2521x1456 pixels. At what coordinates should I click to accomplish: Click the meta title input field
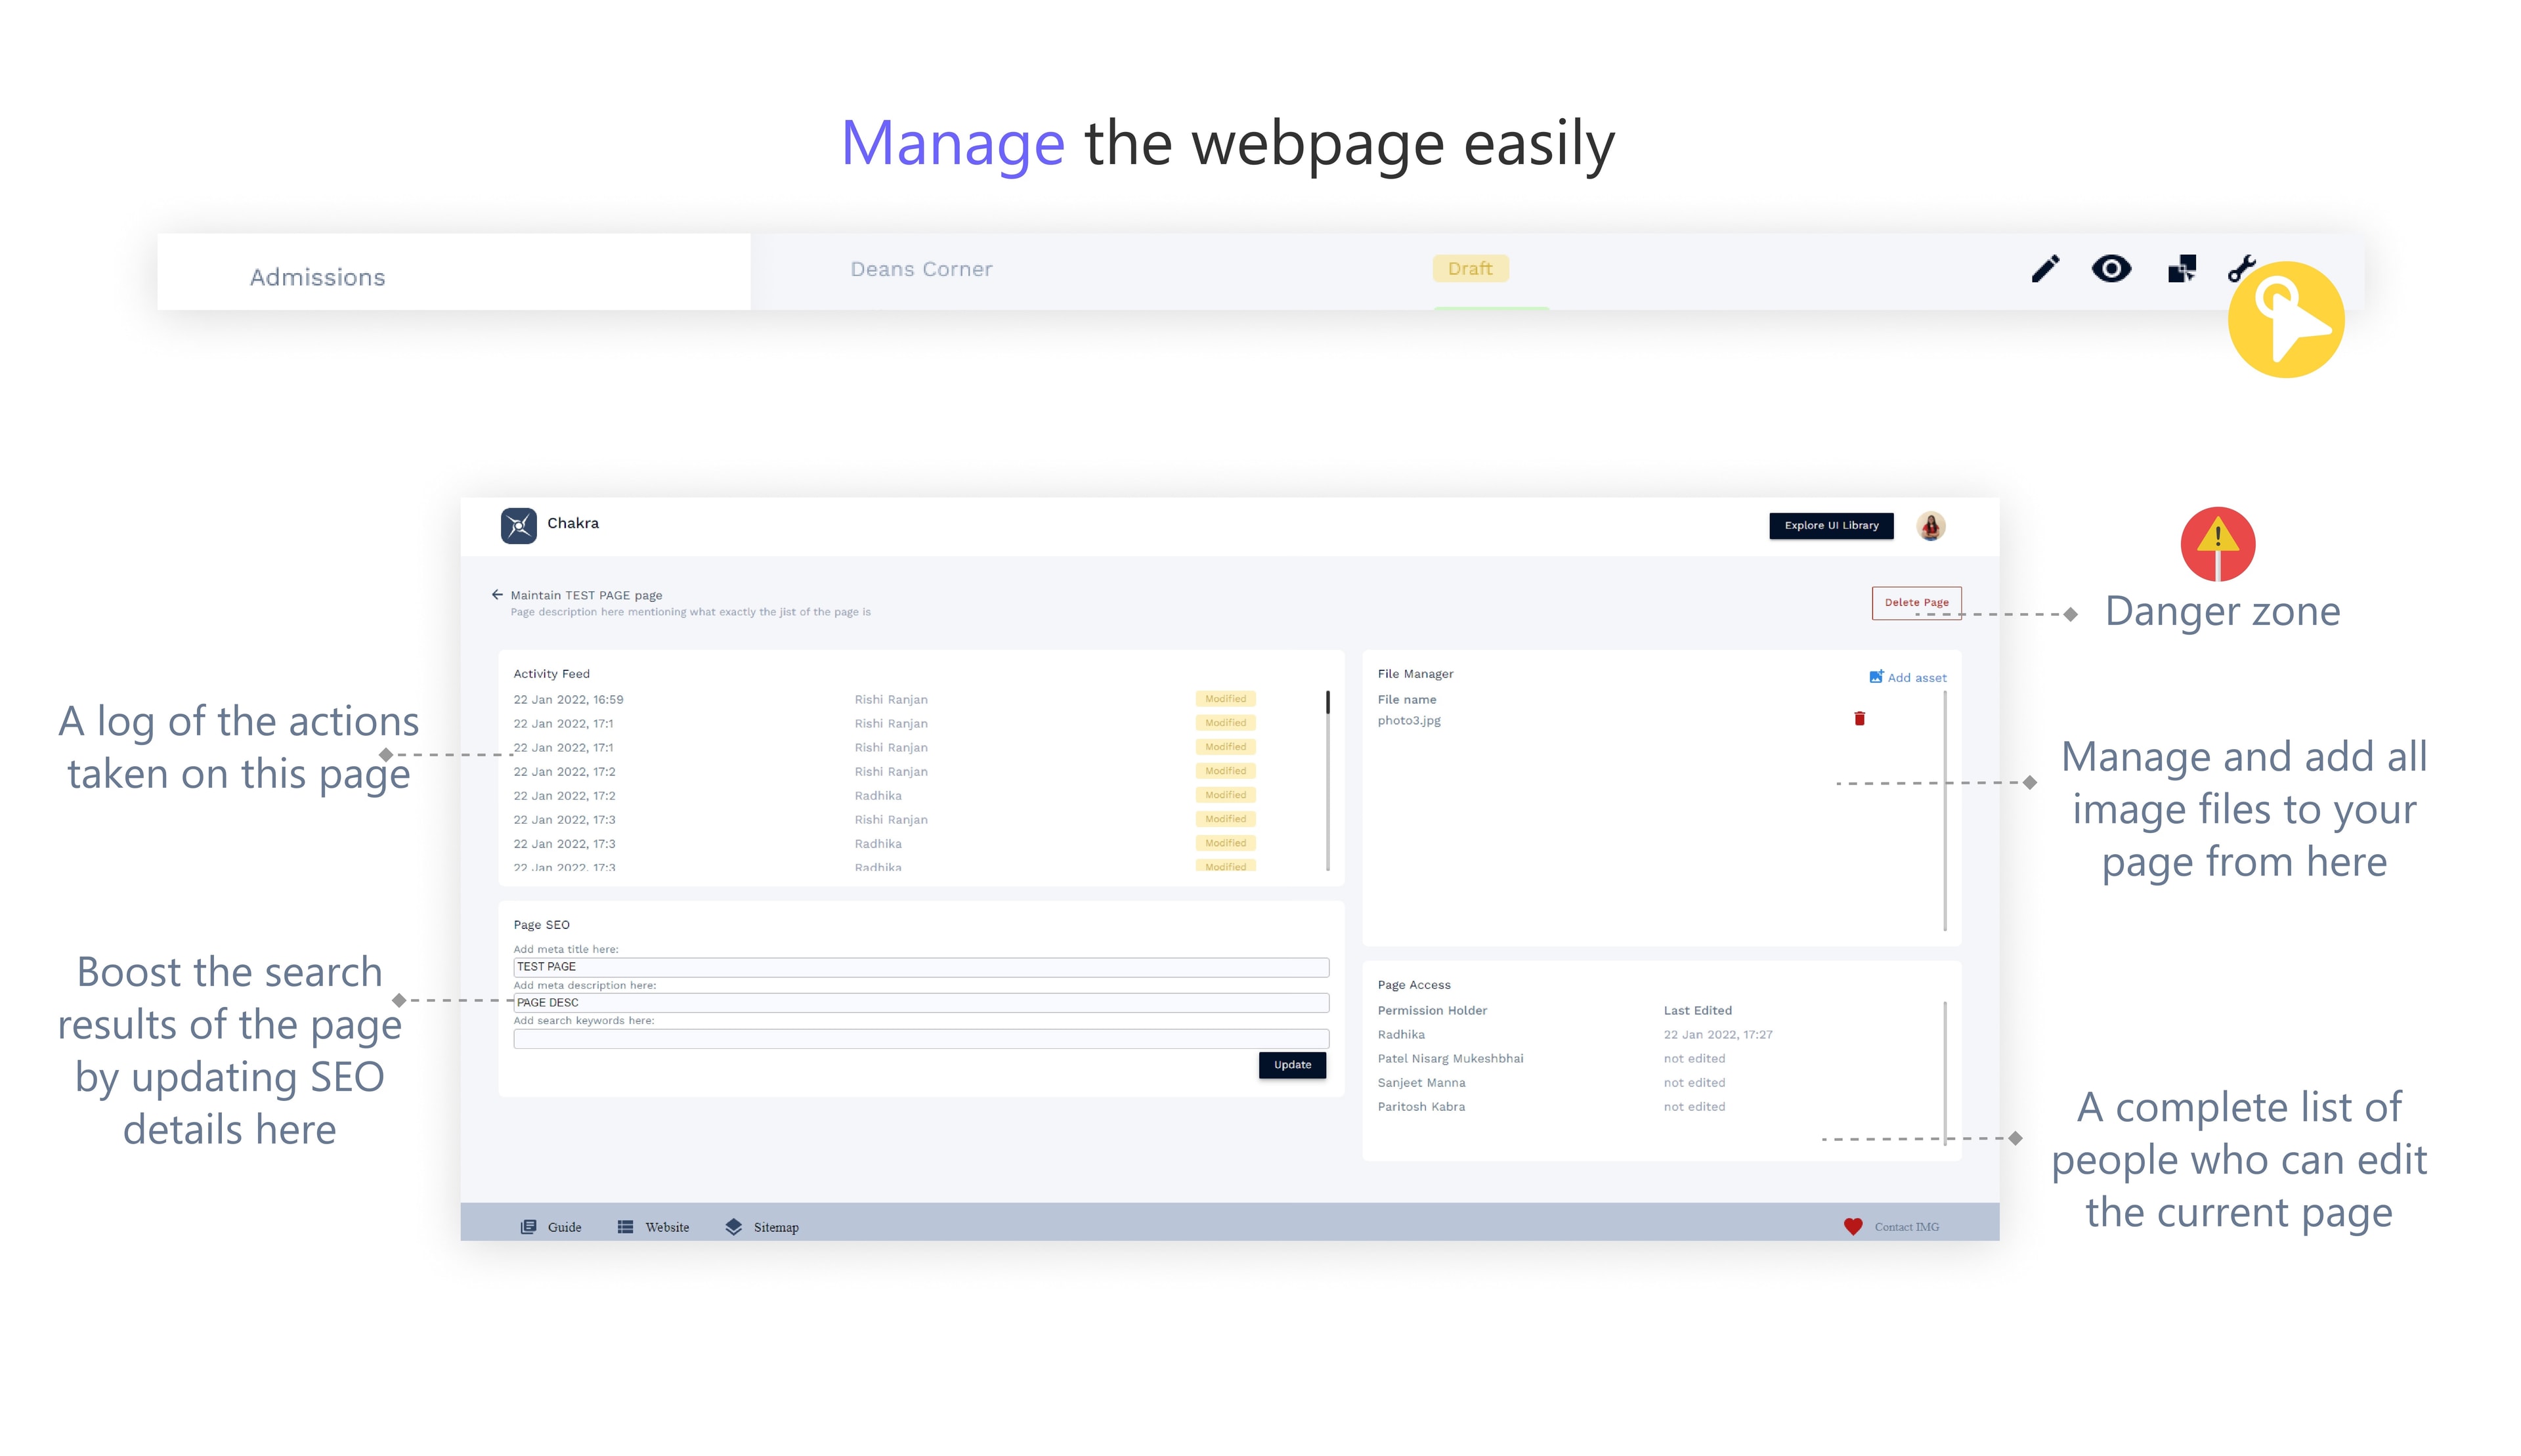coord(920,966)
